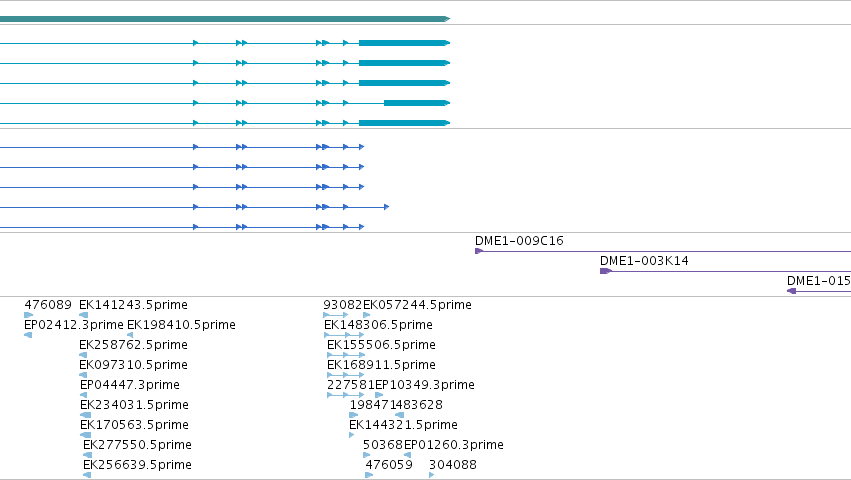Select the EP02412.3prime label

74,325
